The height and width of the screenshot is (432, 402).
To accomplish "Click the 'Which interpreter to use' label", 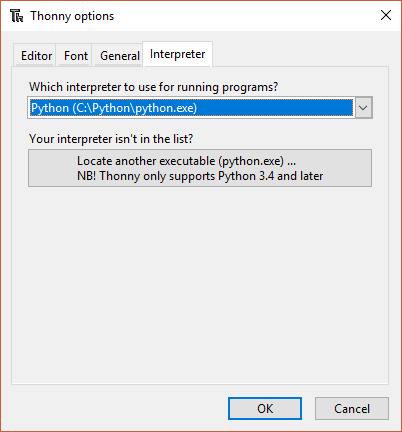I will (x=153, y=87).
